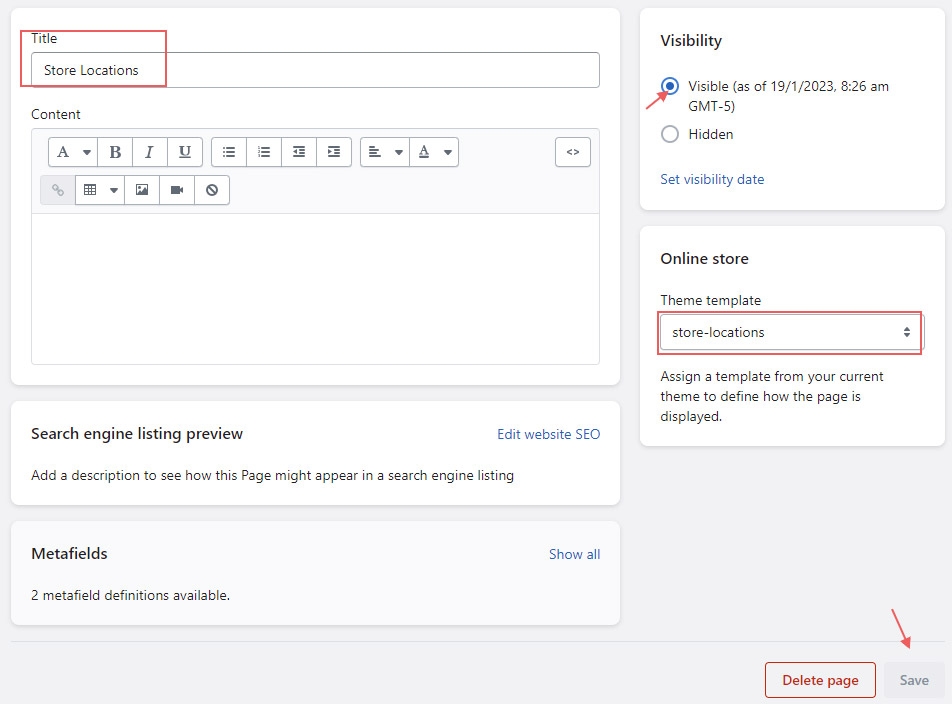The image size is (952, 704).
Task: Clear formatting with the circle-slash icon
Action: tap(212, 190)
